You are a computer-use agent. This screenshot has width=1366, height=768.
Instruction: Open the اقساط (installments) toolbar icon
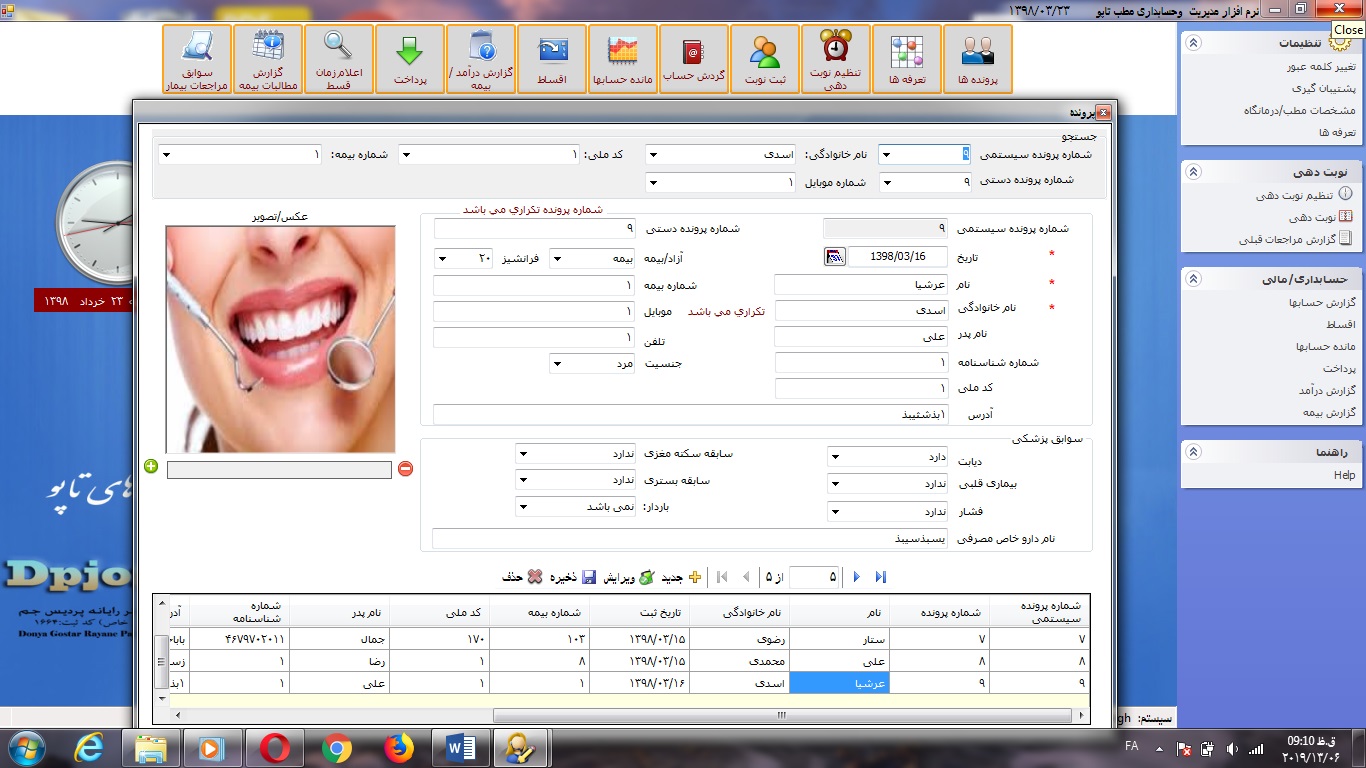tap(551, 58)
